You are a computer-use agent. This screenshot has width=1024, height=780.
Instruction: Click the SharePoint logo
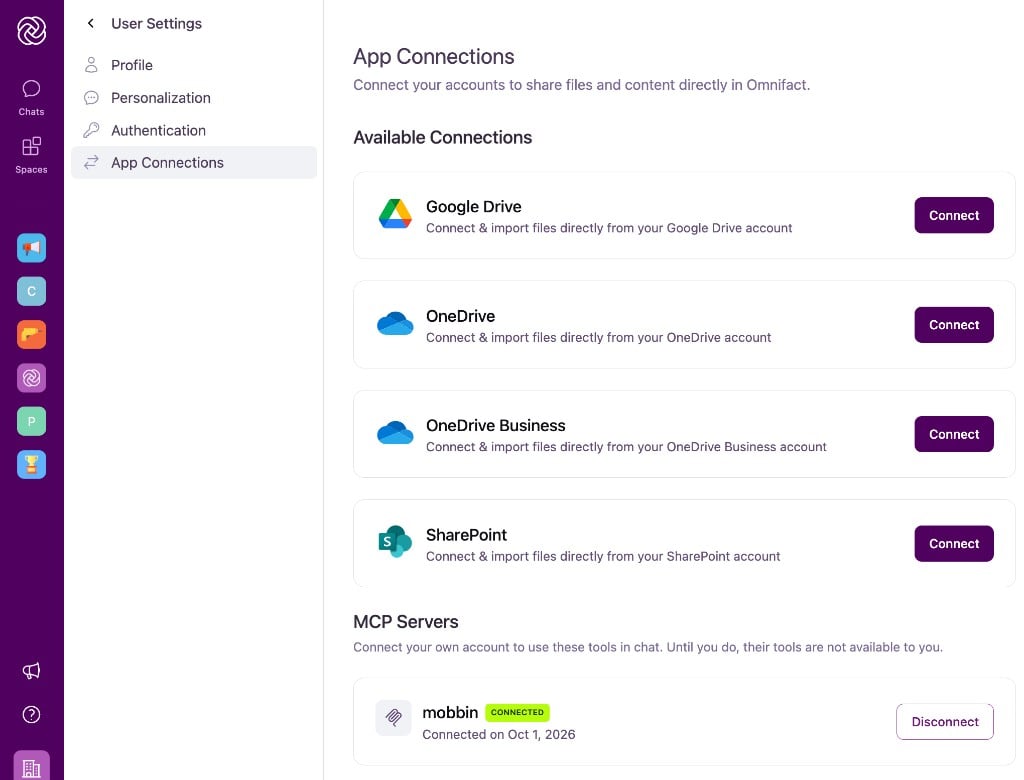click(x=395, y=542)
